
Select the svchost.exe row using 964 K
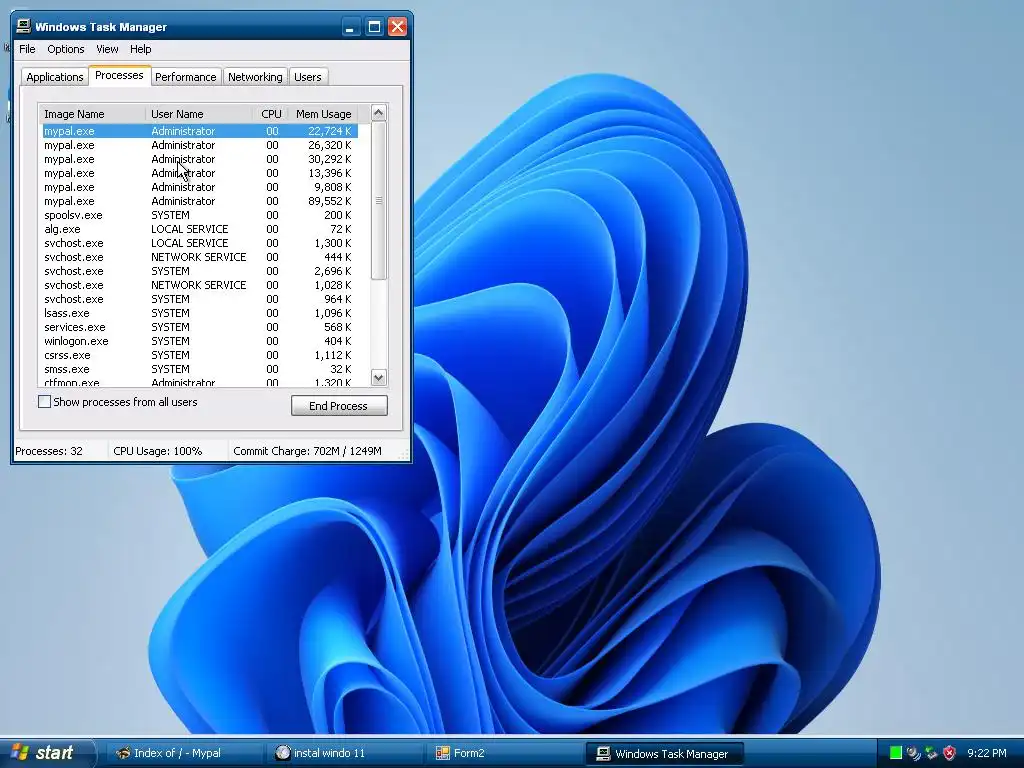pyautogui.click(x=200, y=299)
